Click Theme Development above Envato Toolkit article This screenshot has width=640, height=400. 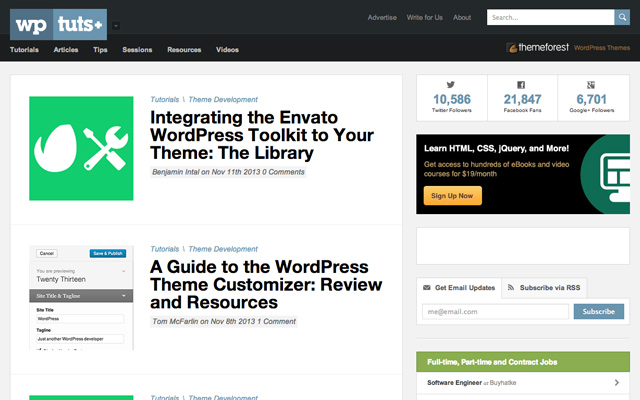tap(223, 100)
